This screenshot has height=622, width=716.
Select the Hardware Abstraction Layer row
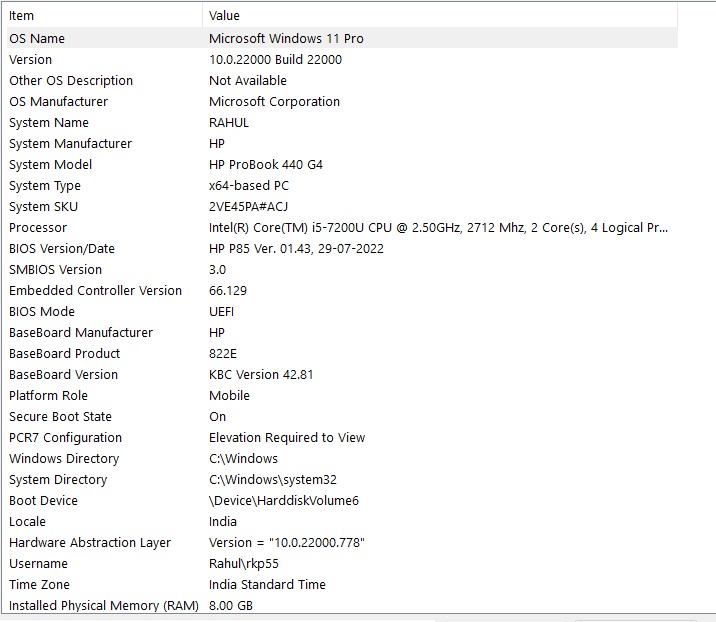point(342,543)
